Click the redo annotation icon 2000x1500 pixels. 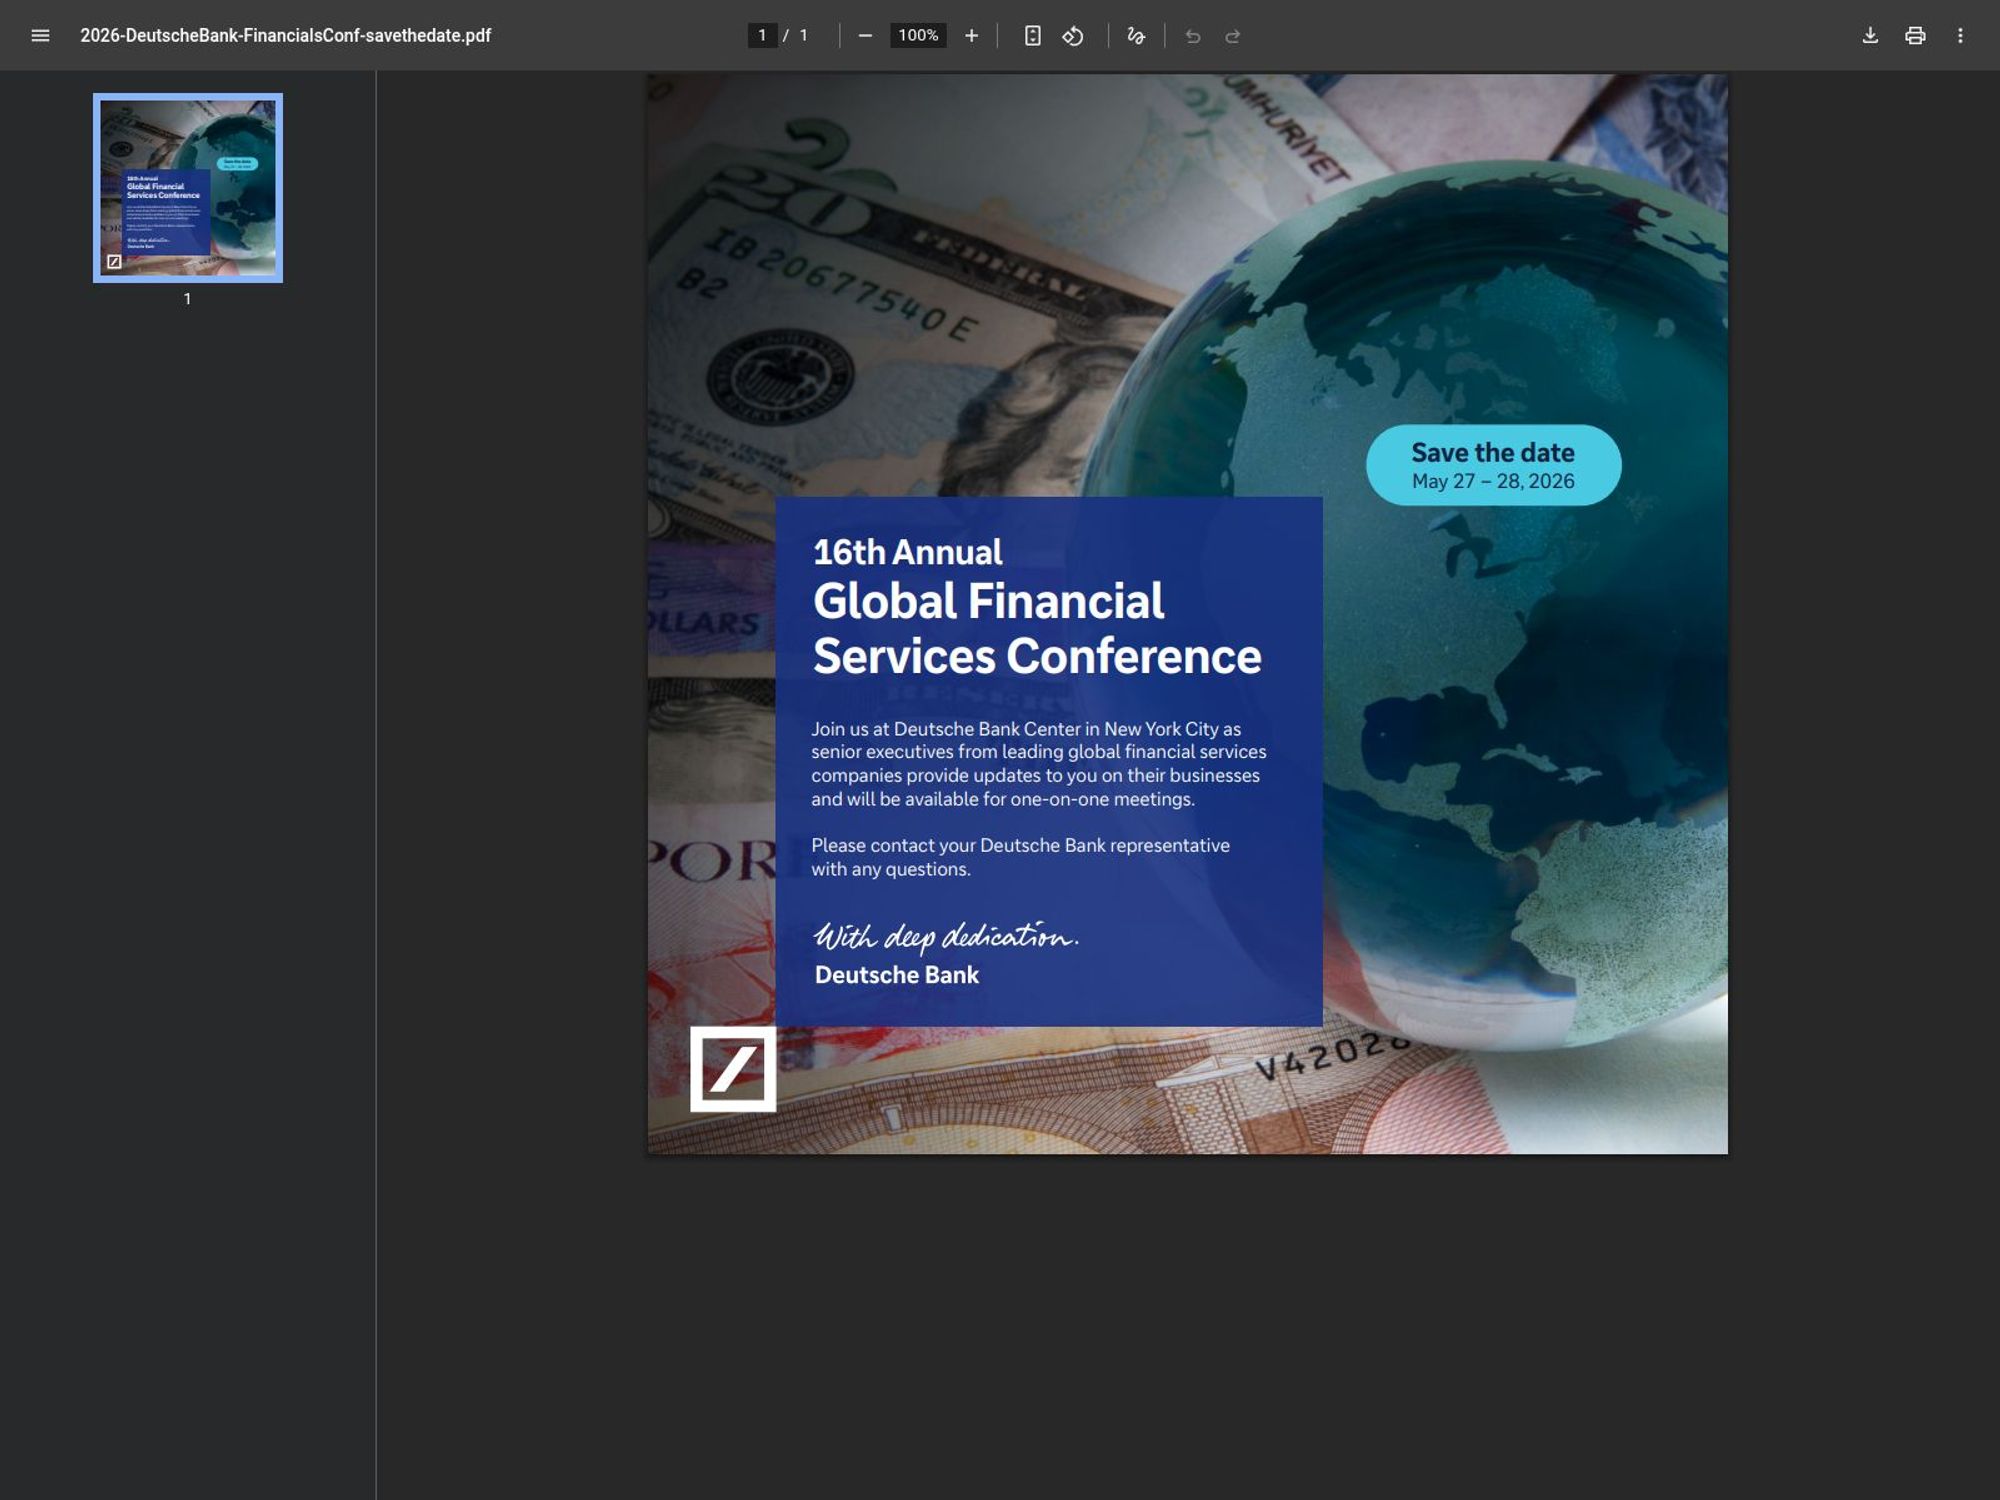point(1231,35)
